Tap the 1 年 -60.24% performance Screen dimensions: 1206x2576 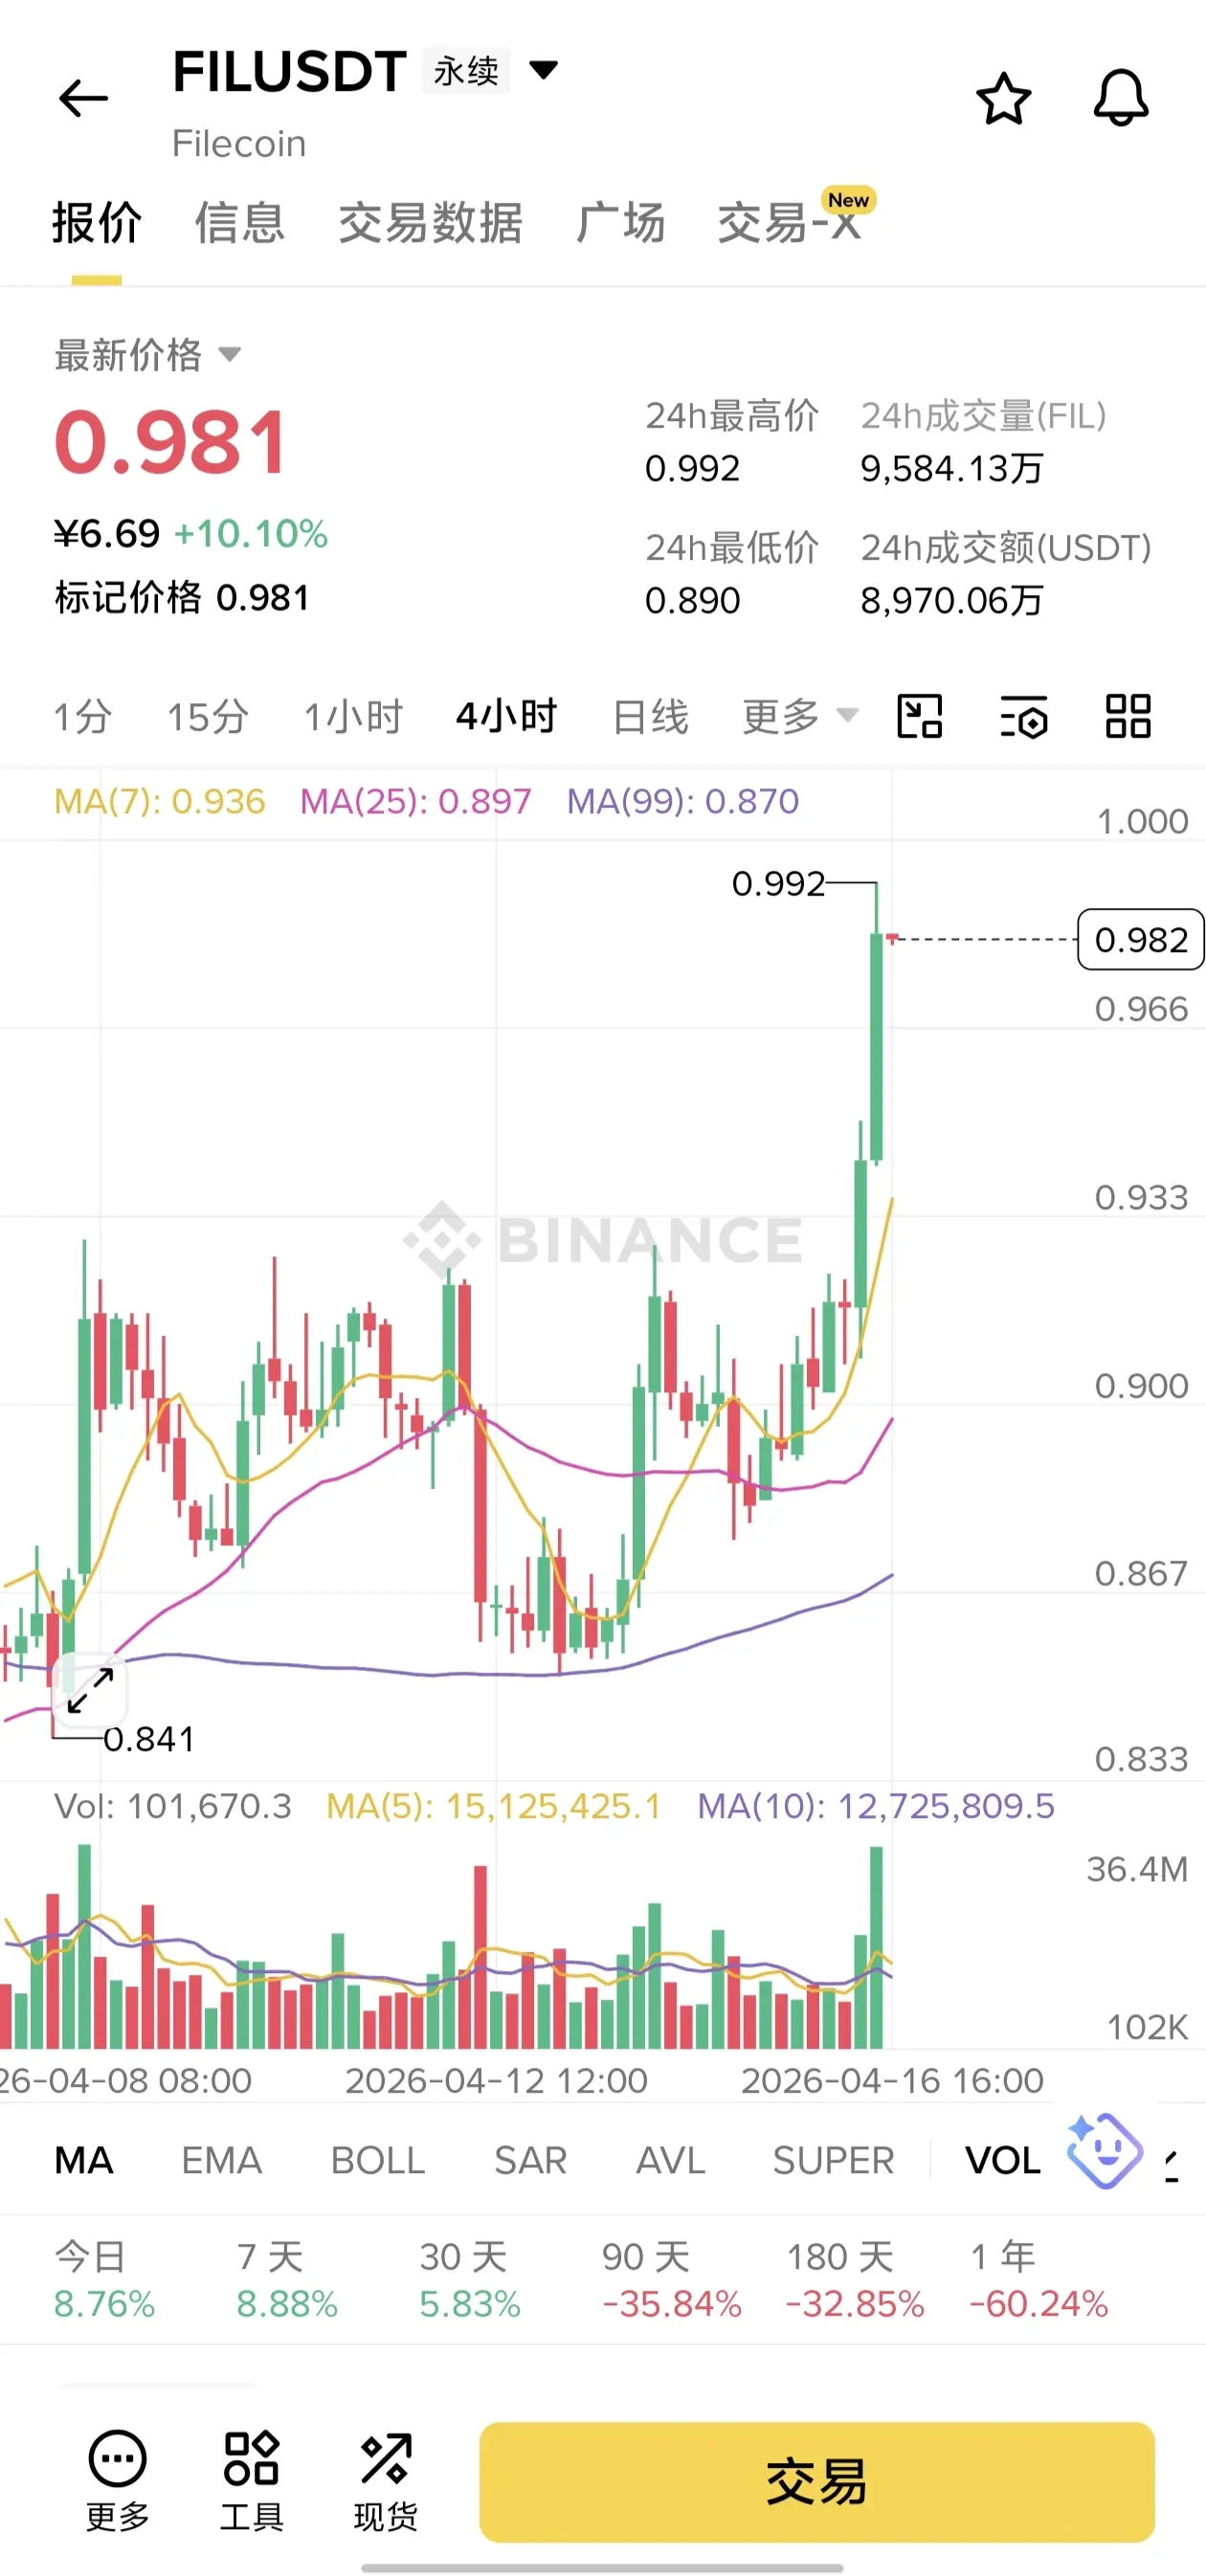tap(1038, 2280)
